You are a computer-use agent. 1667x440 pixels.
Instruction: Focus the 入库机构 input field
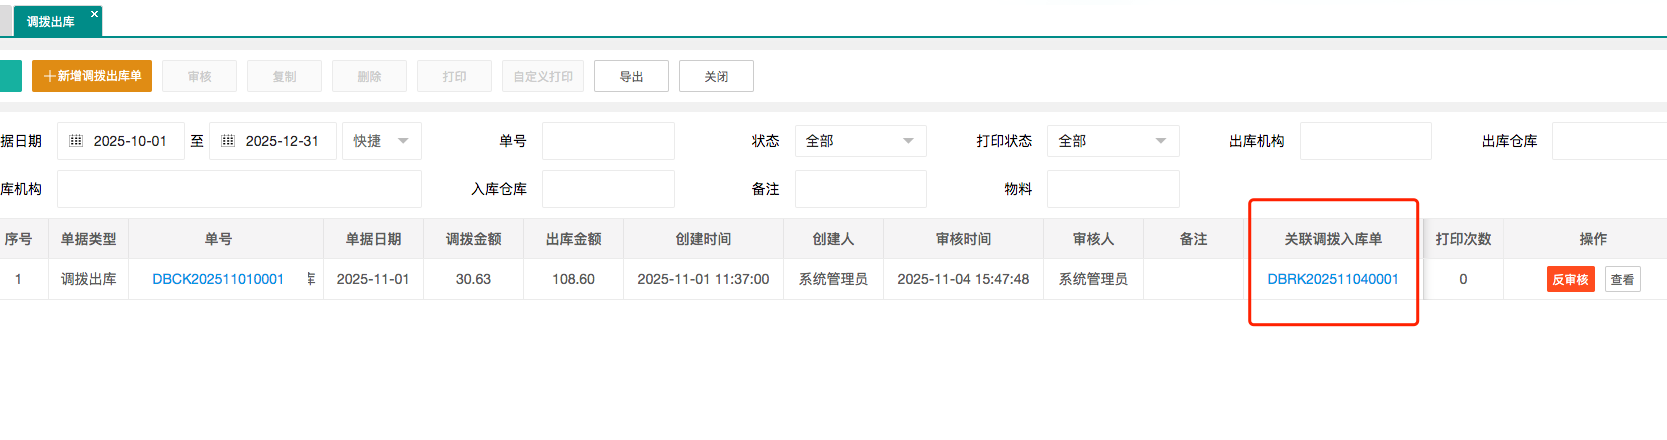pos(239,189)
